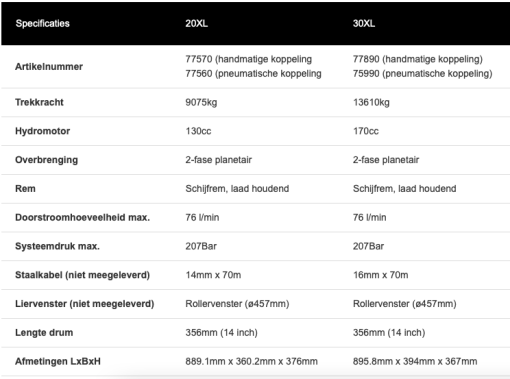This screenshot has width=510, height=379.
Task: Click the Hydromotor 130cc cell
Action: pyautogui.click(x=198, y=131)
